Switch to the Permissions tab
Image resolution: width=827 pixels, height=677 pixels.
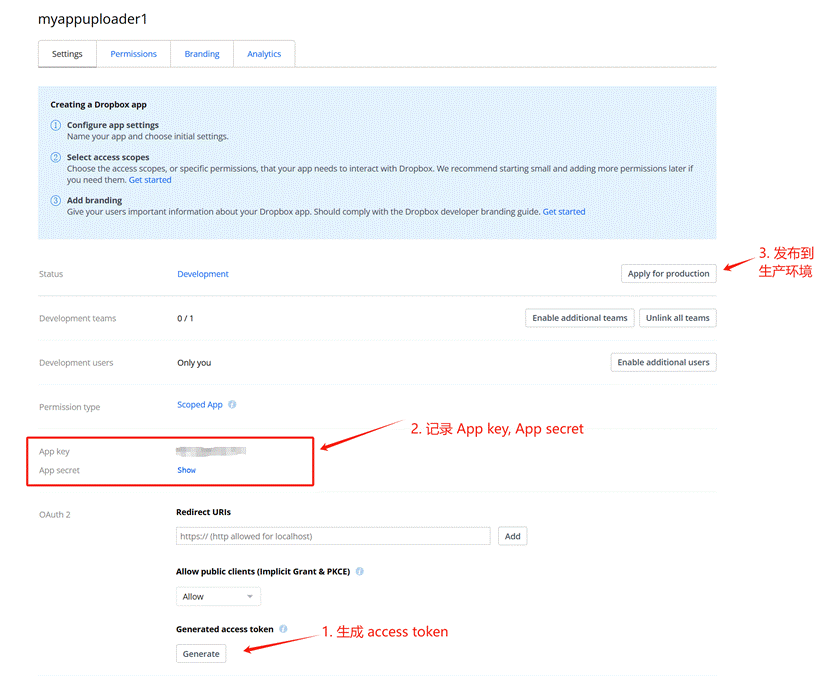pyautogui.click(x=133, y=54)
